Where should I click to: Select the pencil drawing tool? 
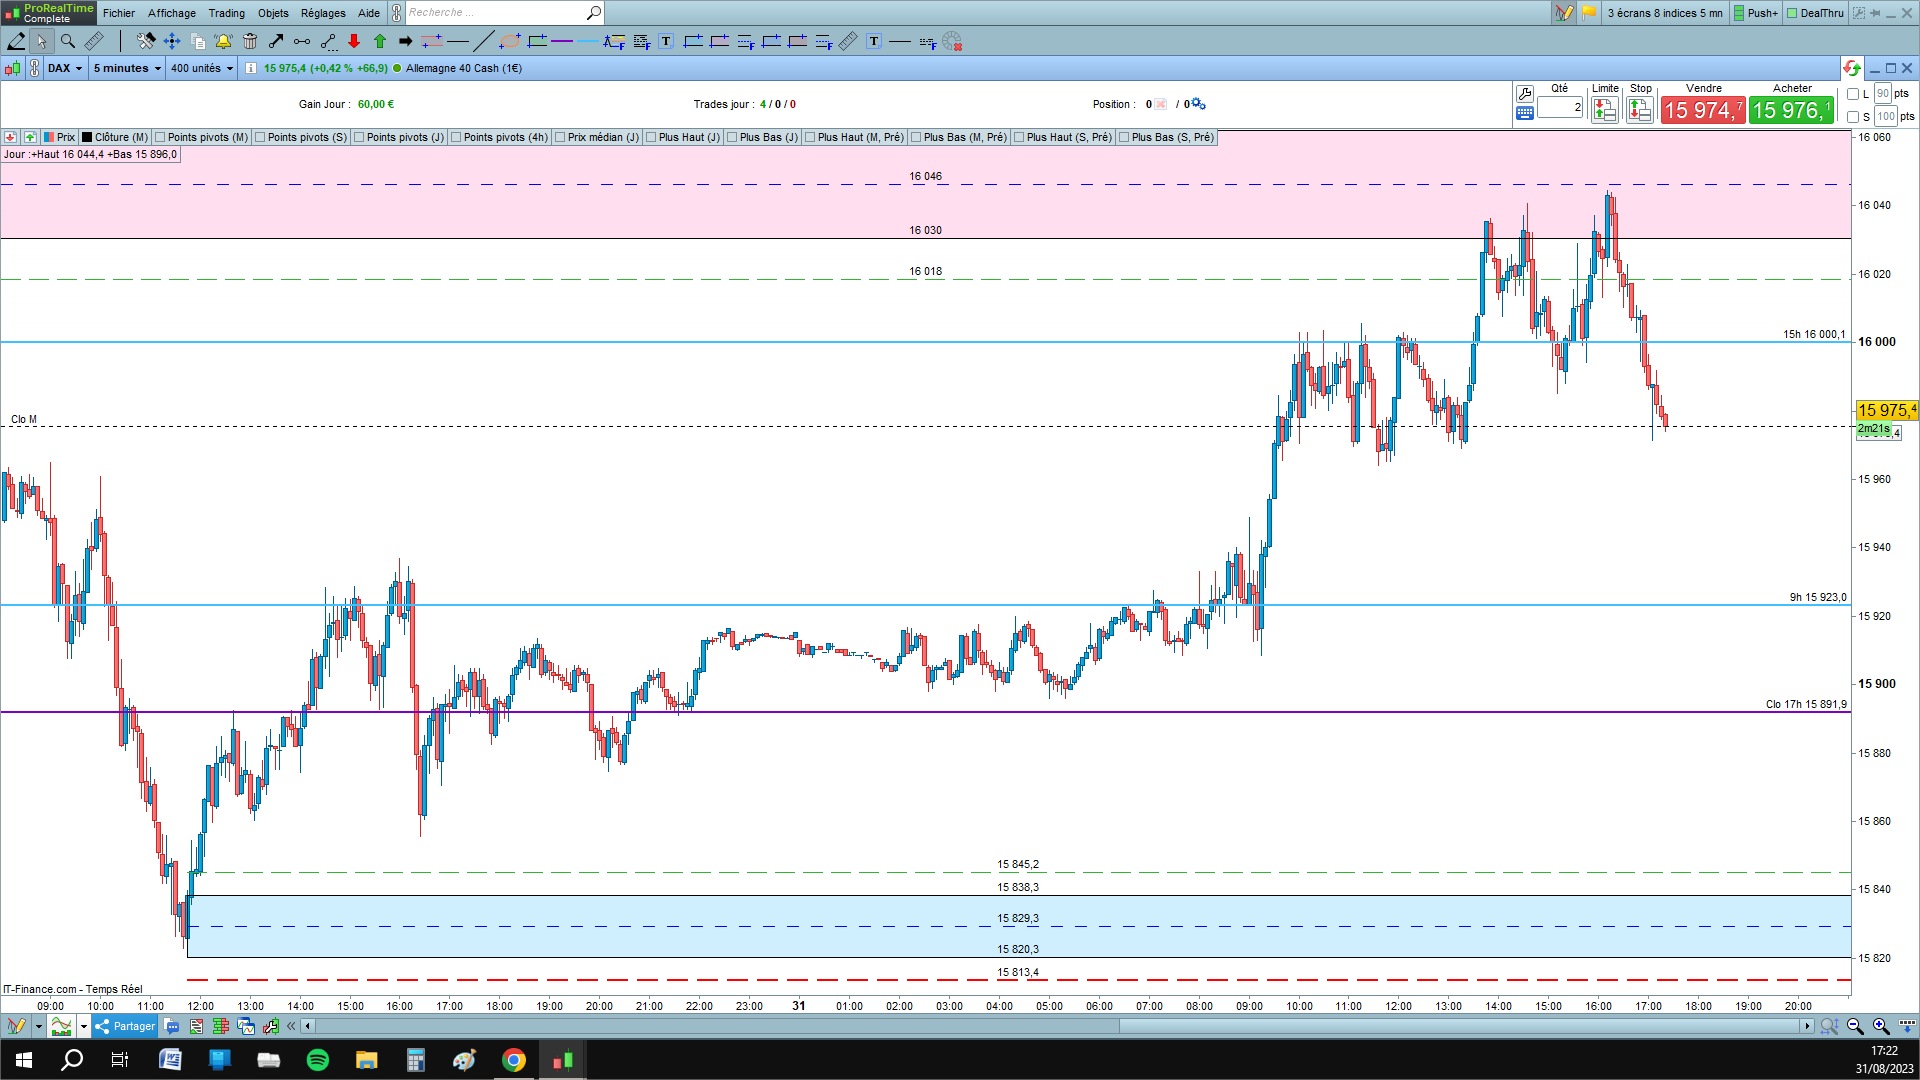(x=16, y=41)
